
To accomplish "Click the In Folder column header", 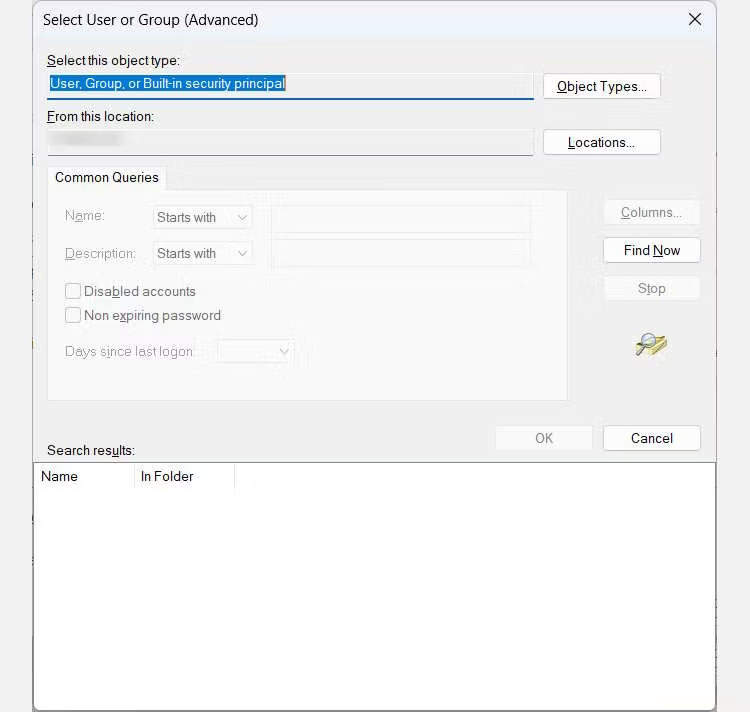I will coord(184,476).
